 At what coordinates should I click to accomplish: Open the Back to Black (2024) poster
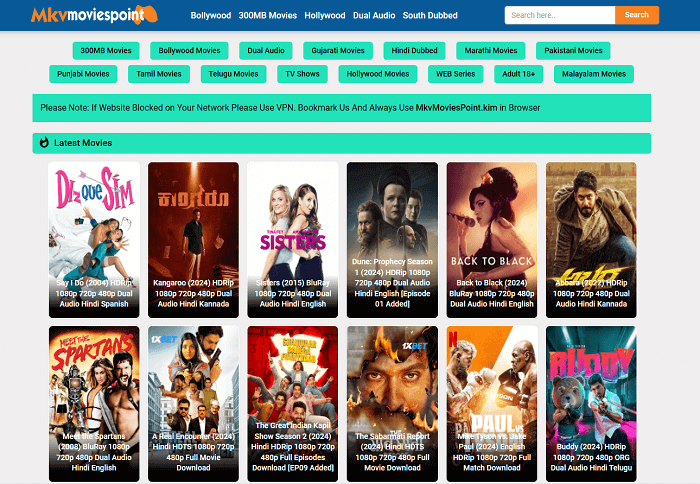(492, 240)
